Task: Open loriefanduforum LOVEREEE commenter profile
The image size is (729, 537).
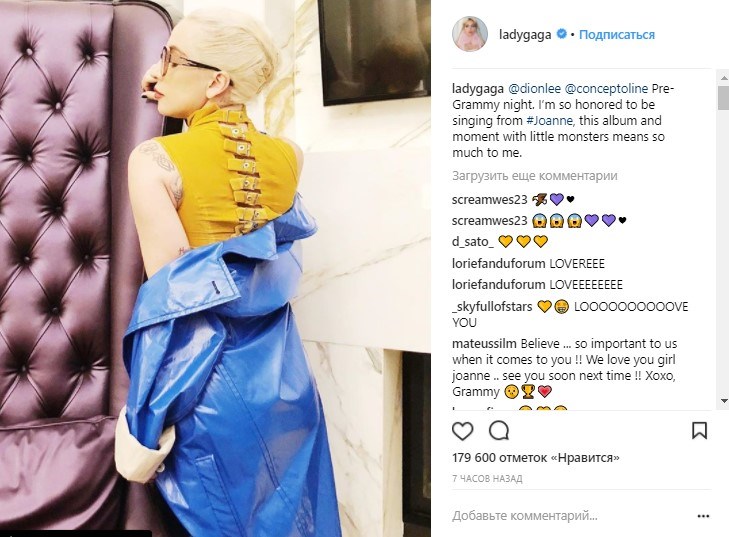Action: pos(499,264)
